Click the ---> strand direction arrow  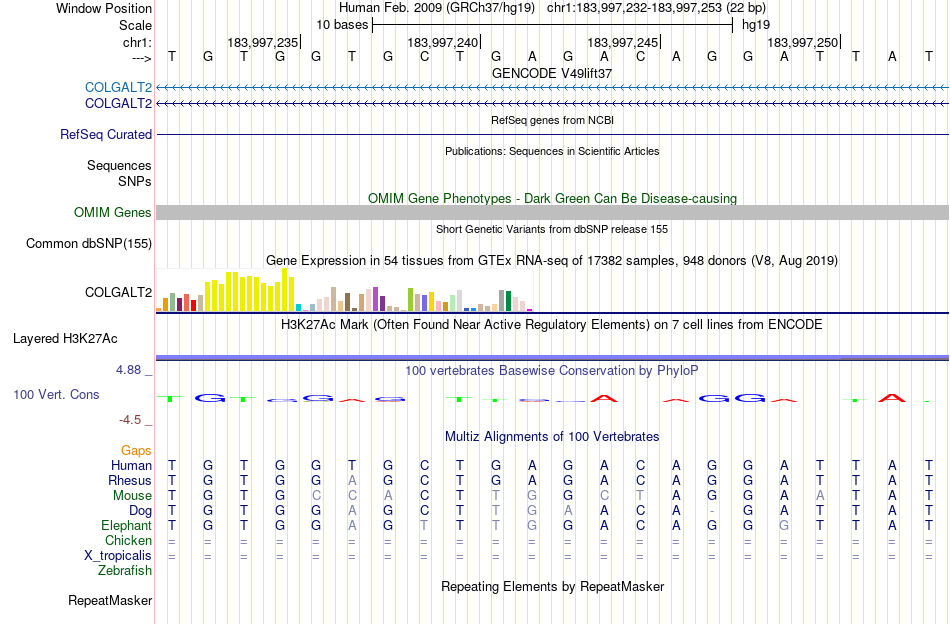(x=142, y=58)
